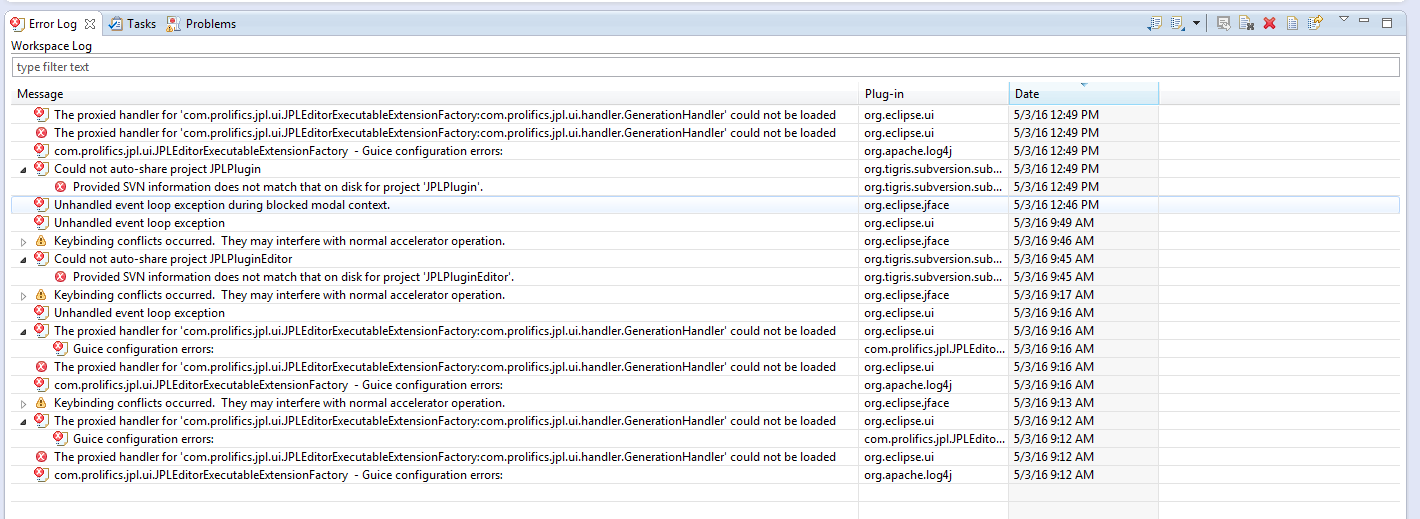Switch to the Problems tab
The height and width of the screenshot is (519, 1420).
(201, 23)
